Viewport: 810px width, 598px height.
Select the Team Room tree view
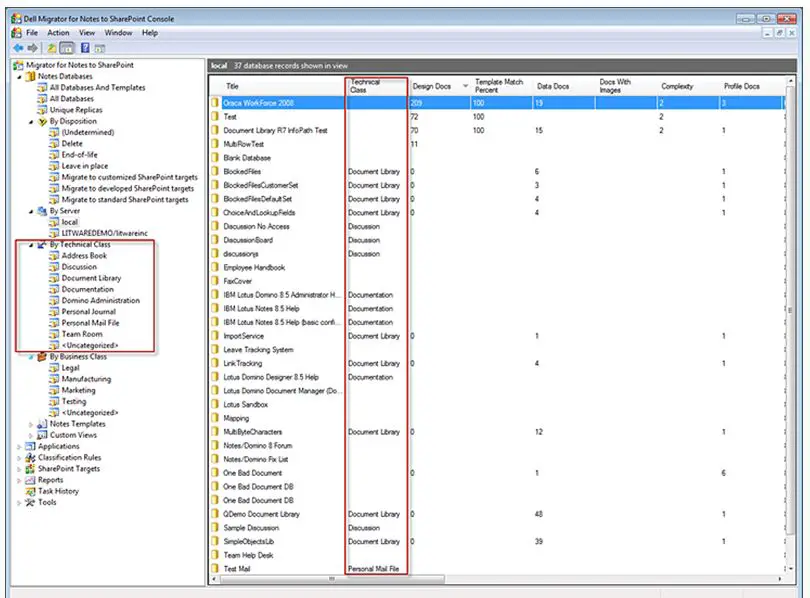[x=82, y=334]
